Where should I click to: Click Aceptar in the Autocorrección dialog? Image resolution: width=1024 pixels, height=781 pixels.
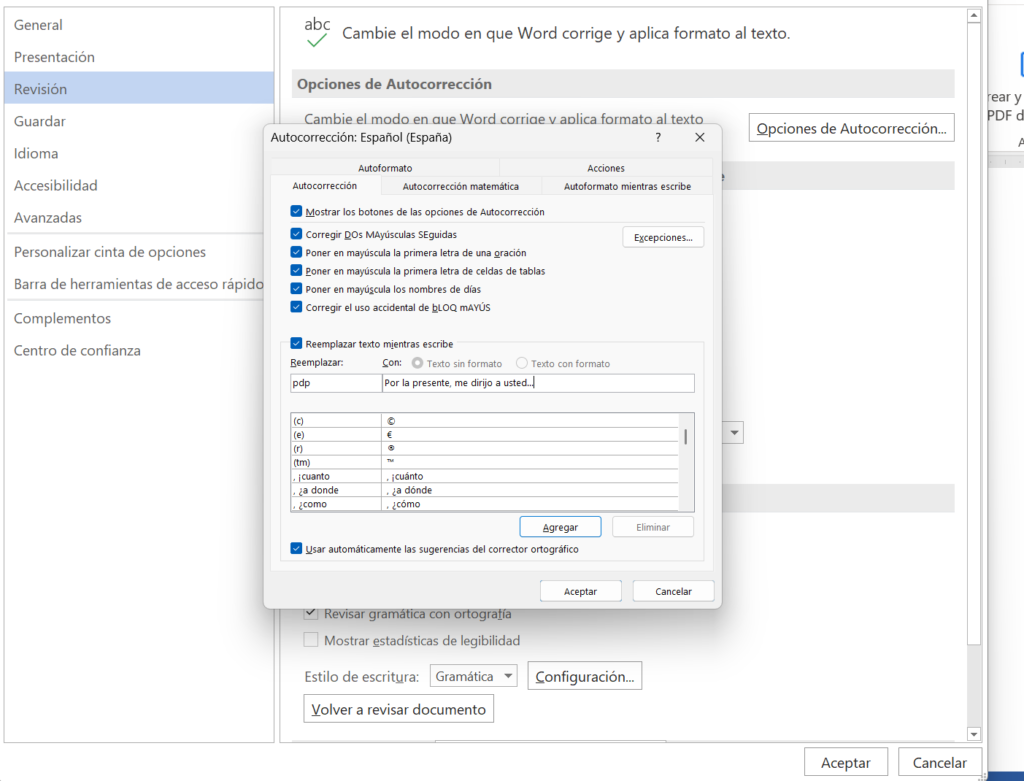pos(580,591)
